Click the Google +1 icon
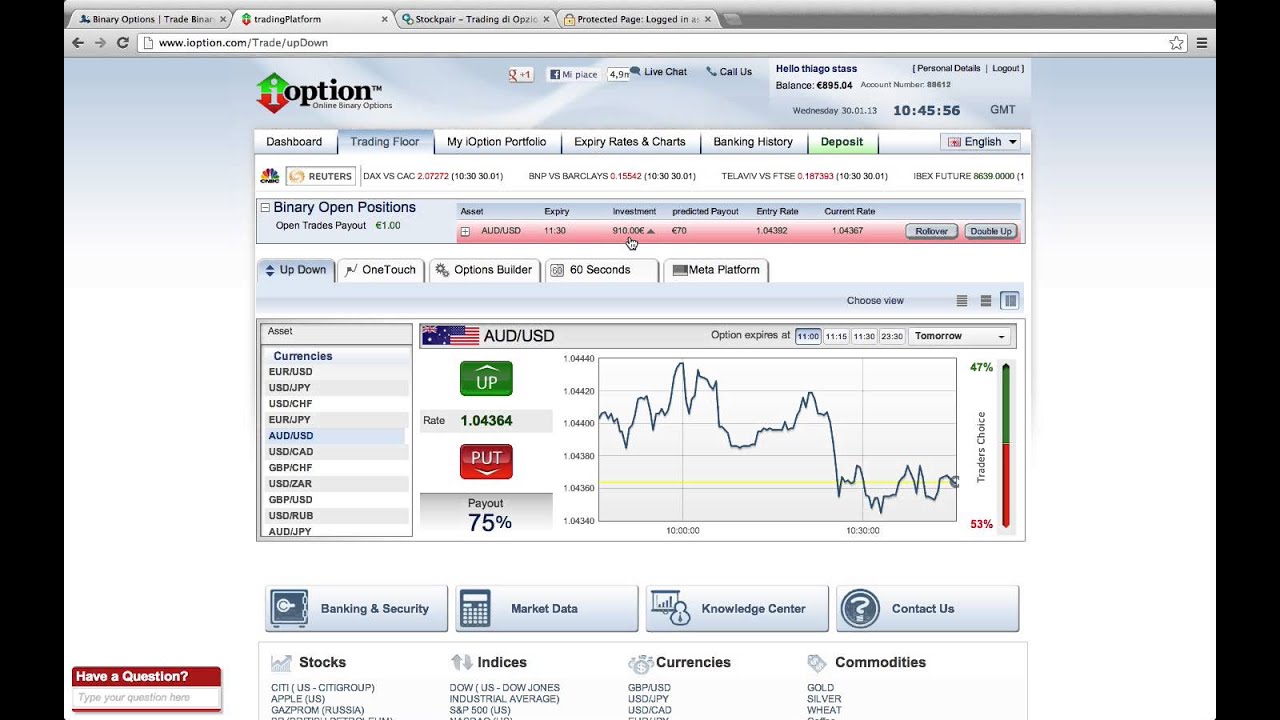 (521, 74)
